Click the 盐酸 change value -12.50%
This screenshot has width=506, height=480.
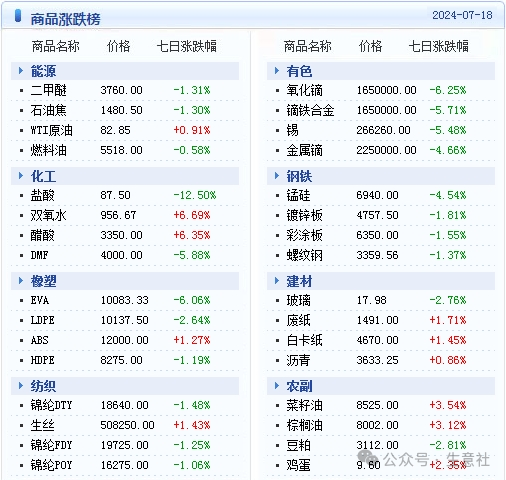(x=195, y=195)
